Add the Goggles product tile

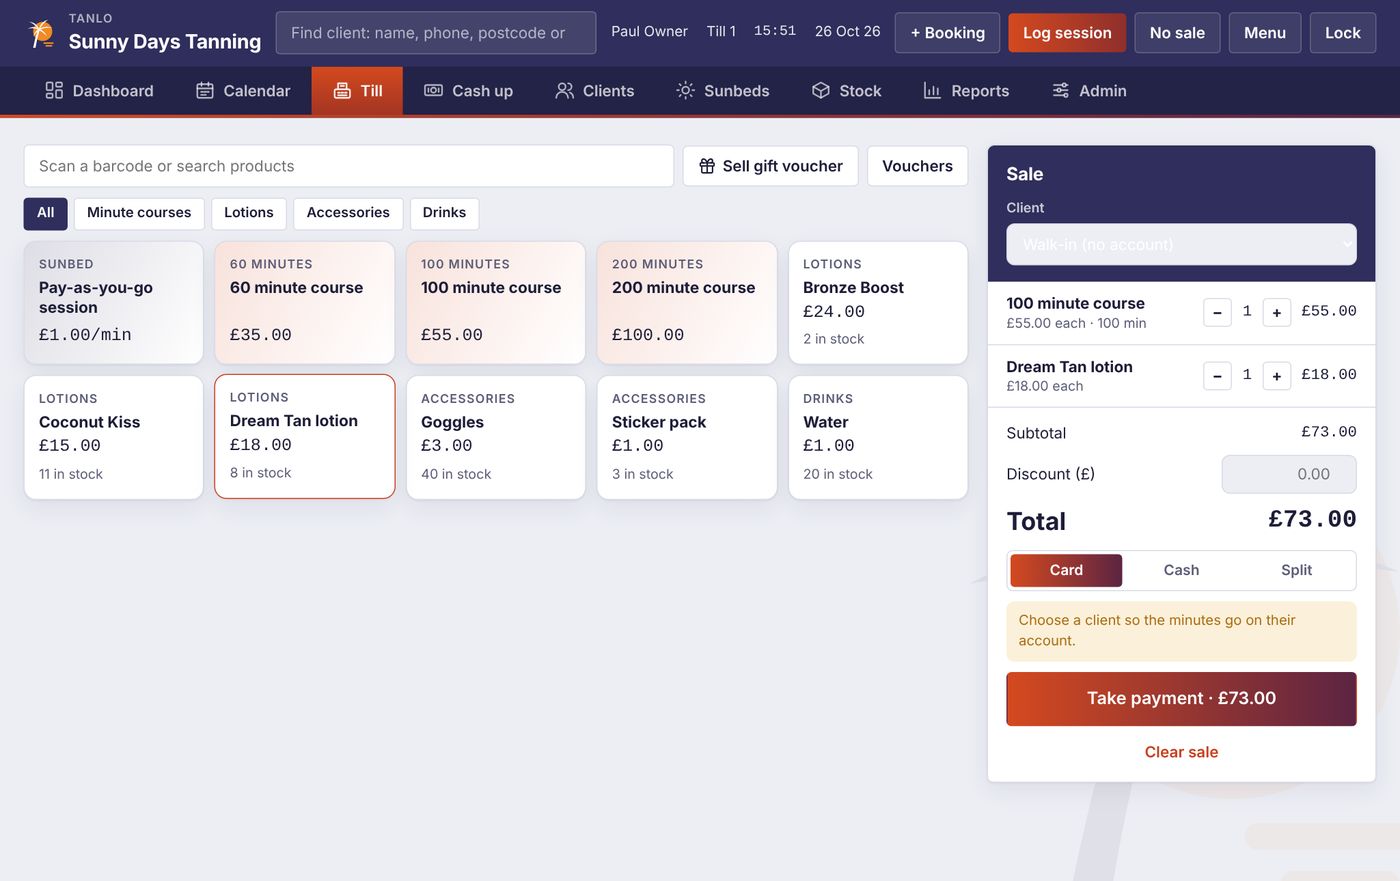(x=496, y=437)
